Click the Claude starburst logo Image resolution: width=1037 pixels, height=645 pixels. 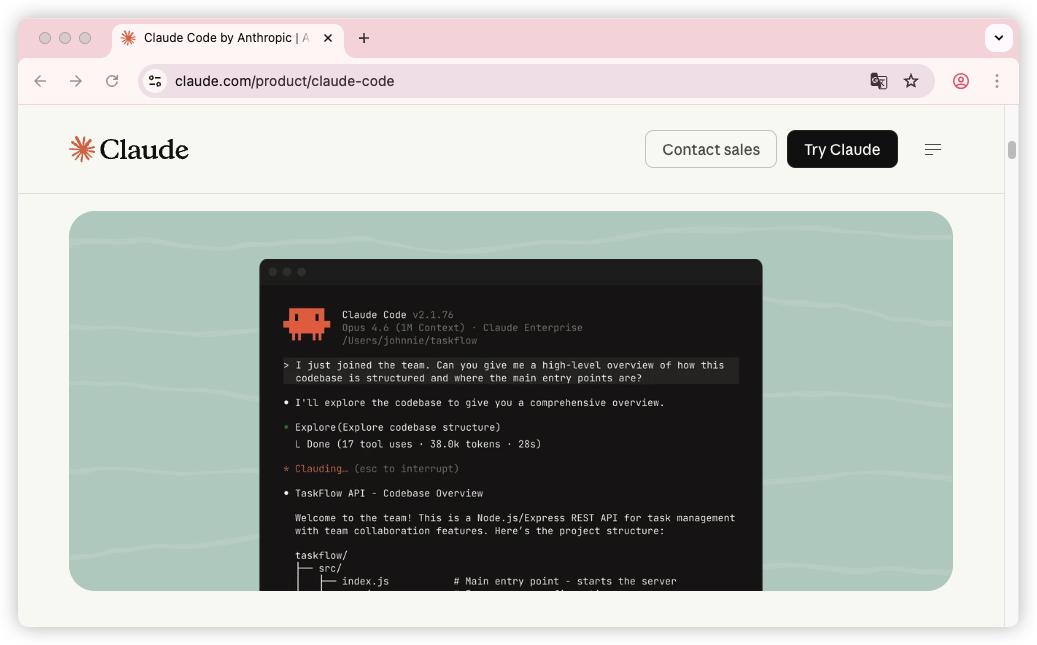(81, 149)
